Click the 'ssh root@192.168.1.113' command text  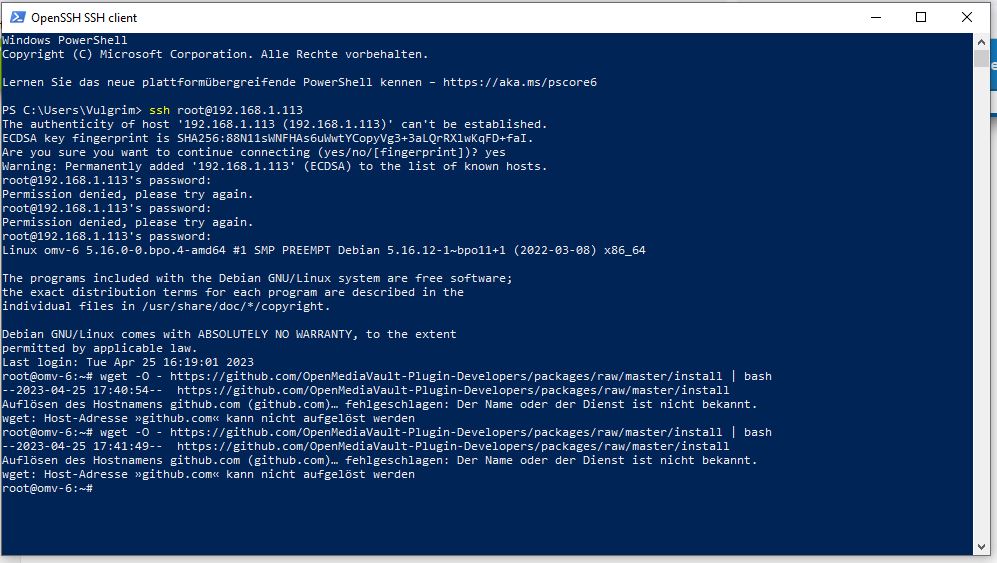coord(226,110)
